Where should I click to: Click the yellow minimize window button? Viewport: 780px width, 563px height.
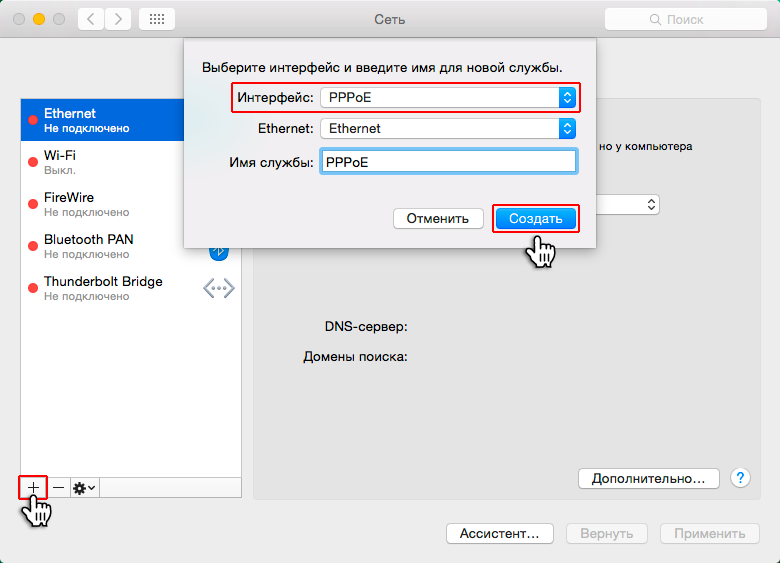tap(39, 19)
